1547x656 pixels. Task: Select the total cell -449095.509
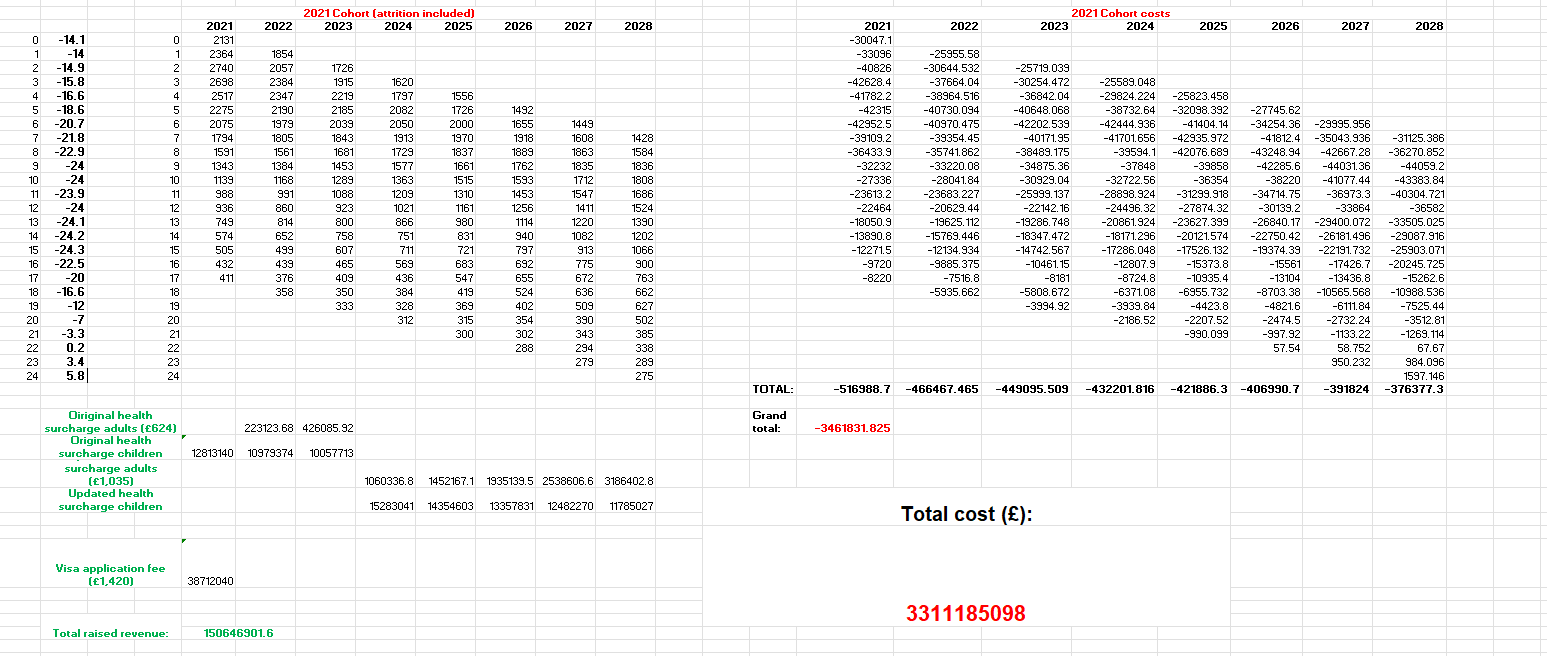(x=1032, y=389)
